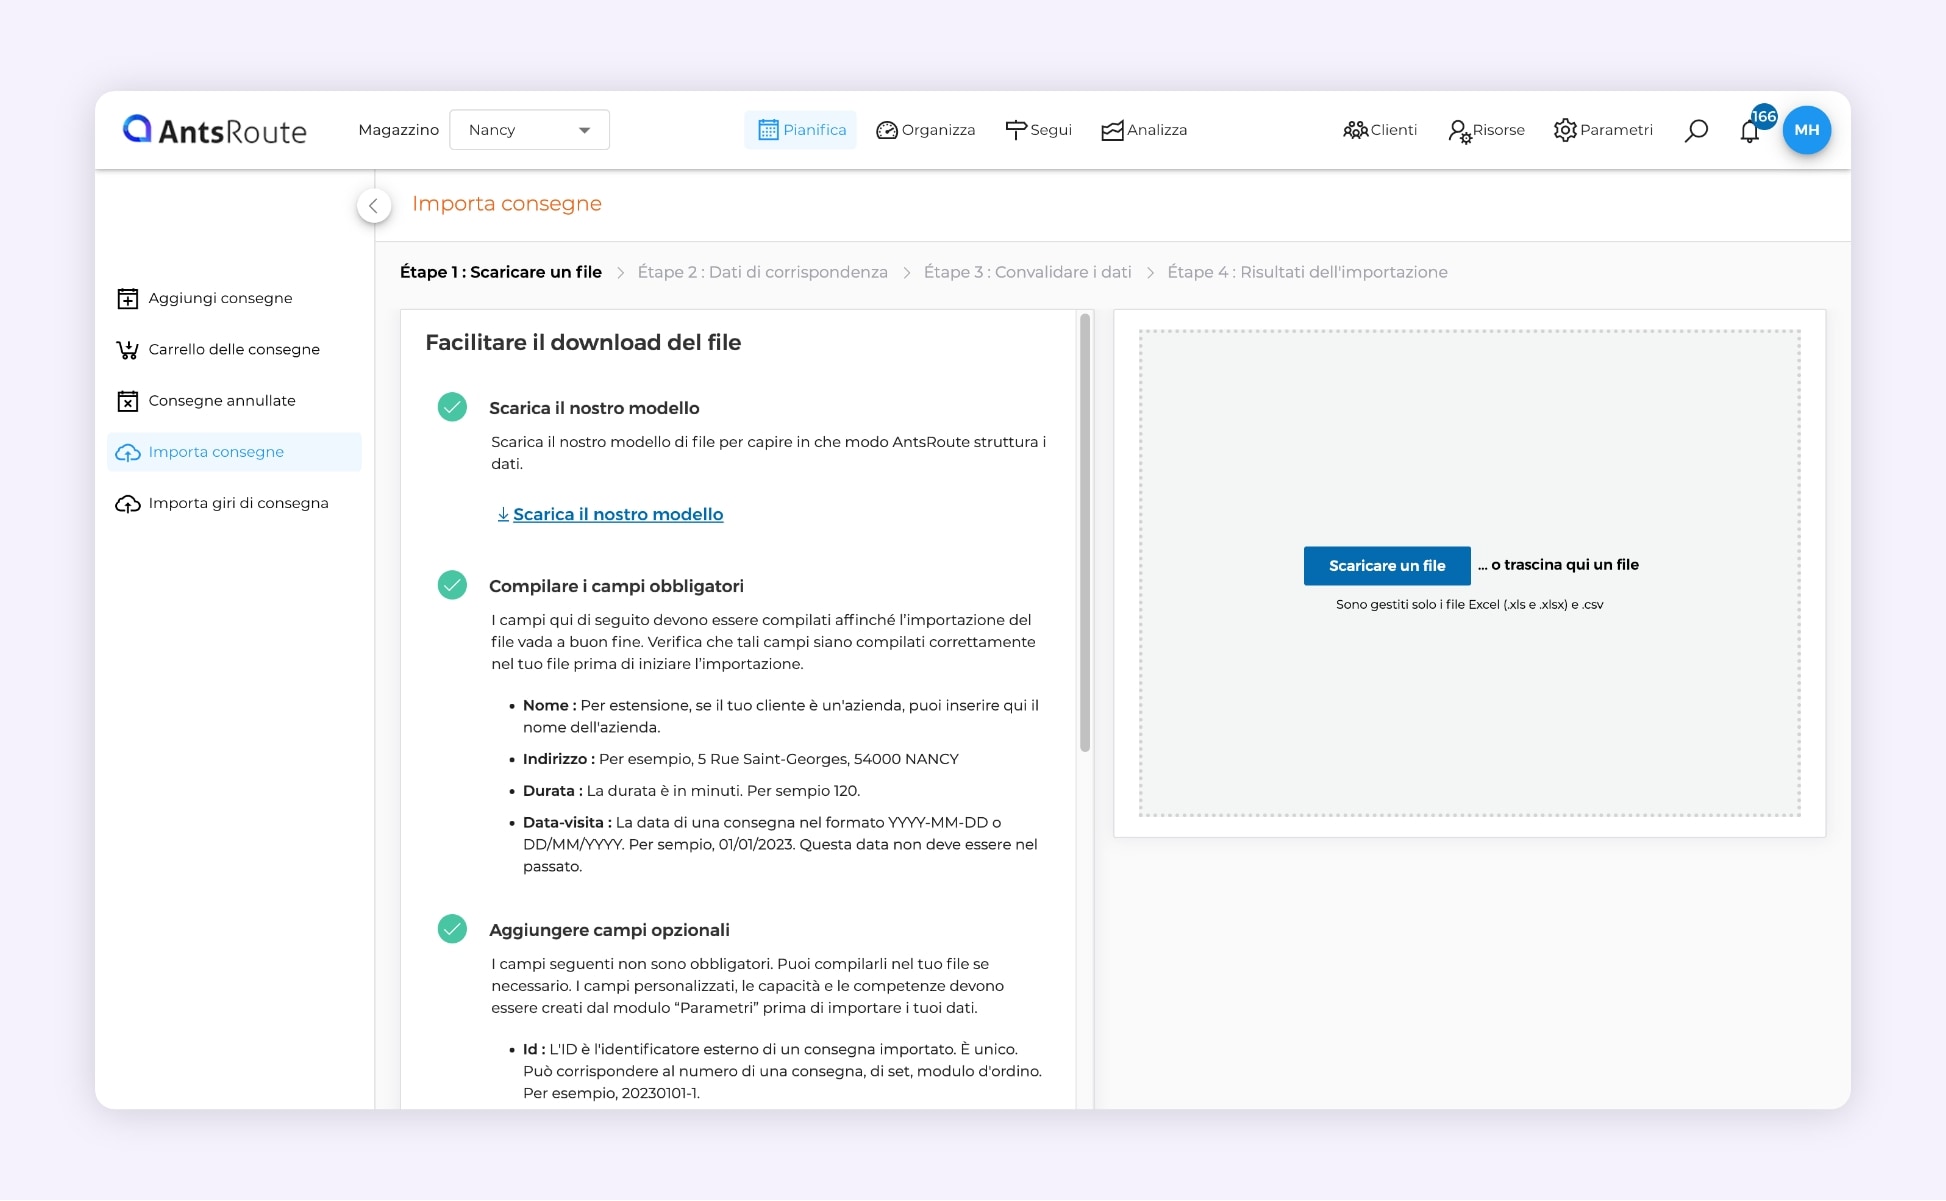Toggle the check beside Compilare i campi obbligatori
Viewport: 1946px width, 1201px height.
tap(452, 585)
